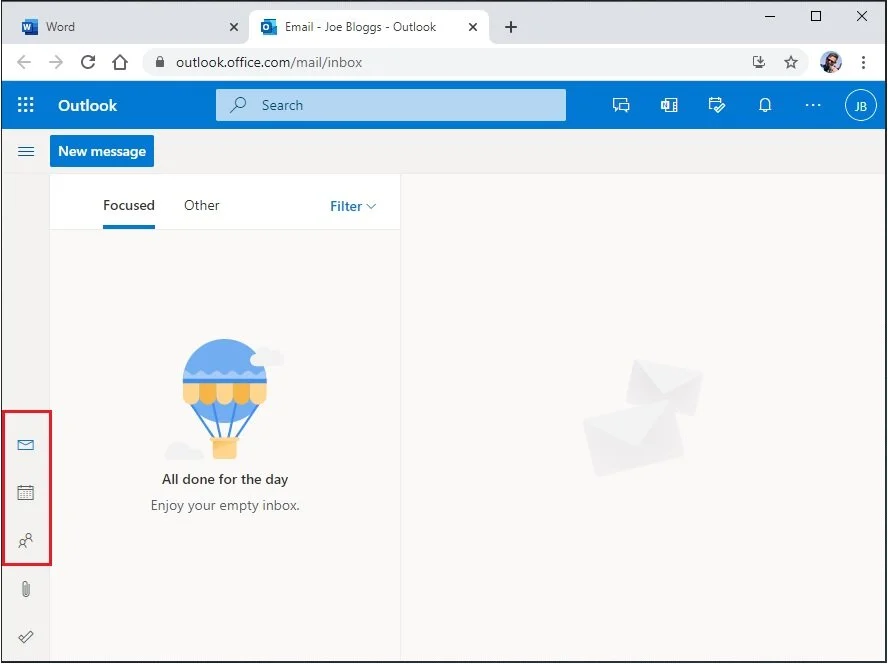Image resolution: width=888 pixels, height=664 pixels.
Task: Click the Outlook title in header
Action: pyautogui.click(x=87, y=105)
